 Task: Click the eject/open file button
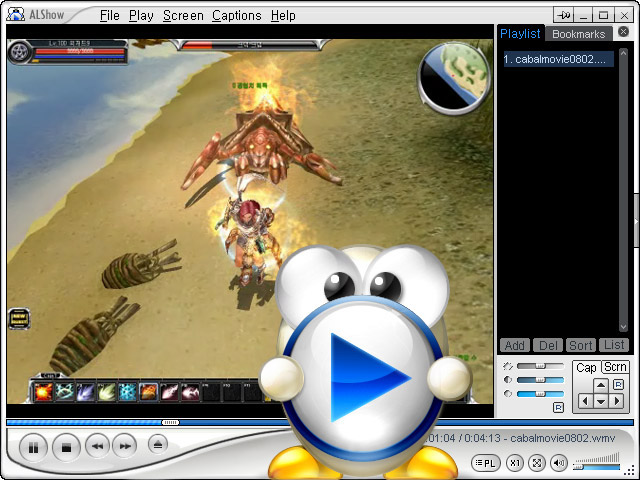point(158,445)
